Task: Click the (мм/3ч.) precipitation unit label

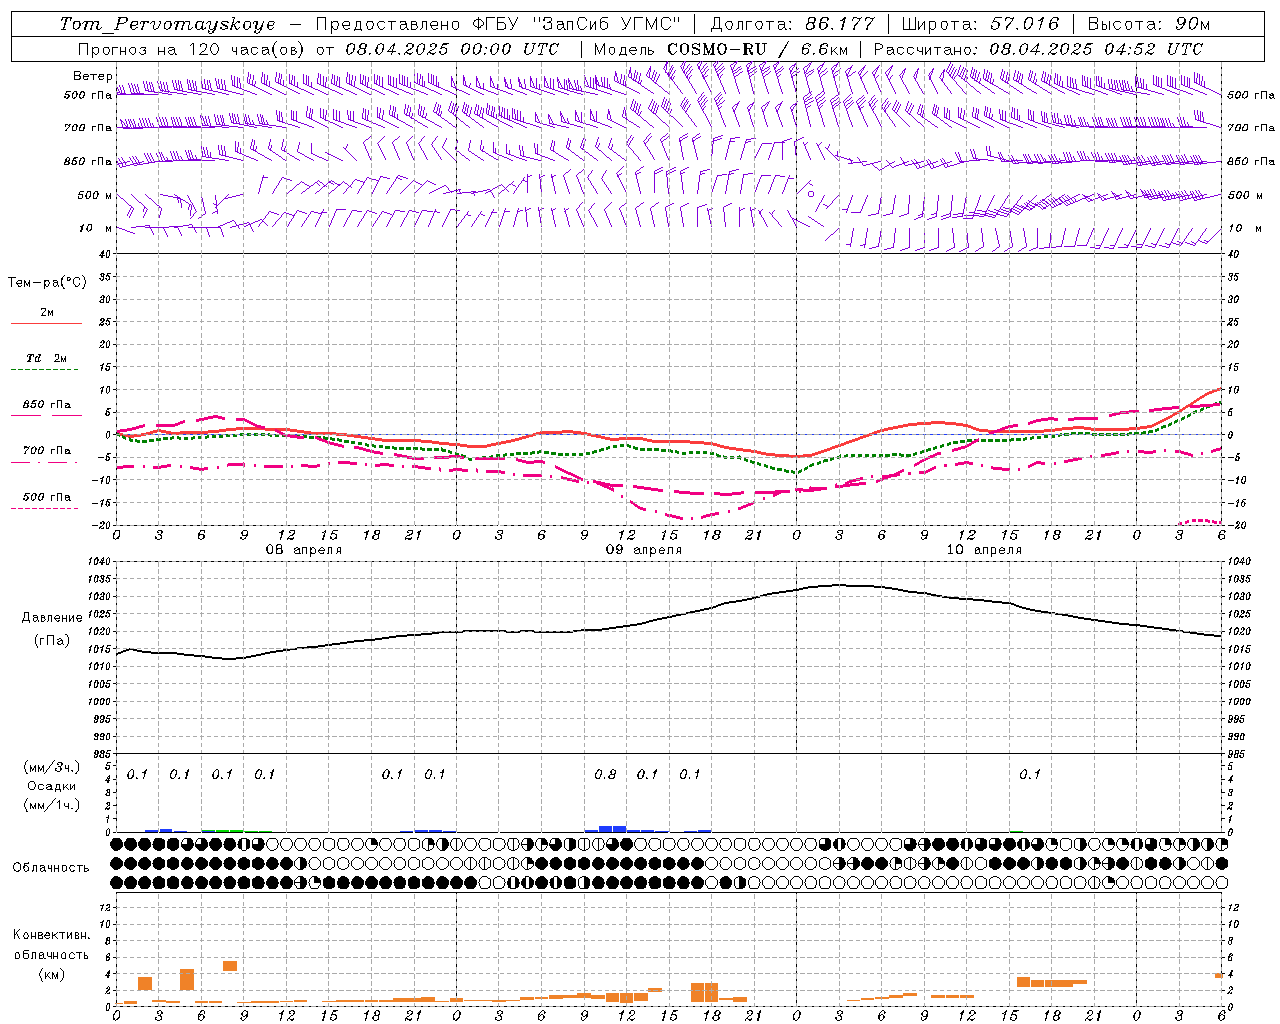Action: pos(52,768)
